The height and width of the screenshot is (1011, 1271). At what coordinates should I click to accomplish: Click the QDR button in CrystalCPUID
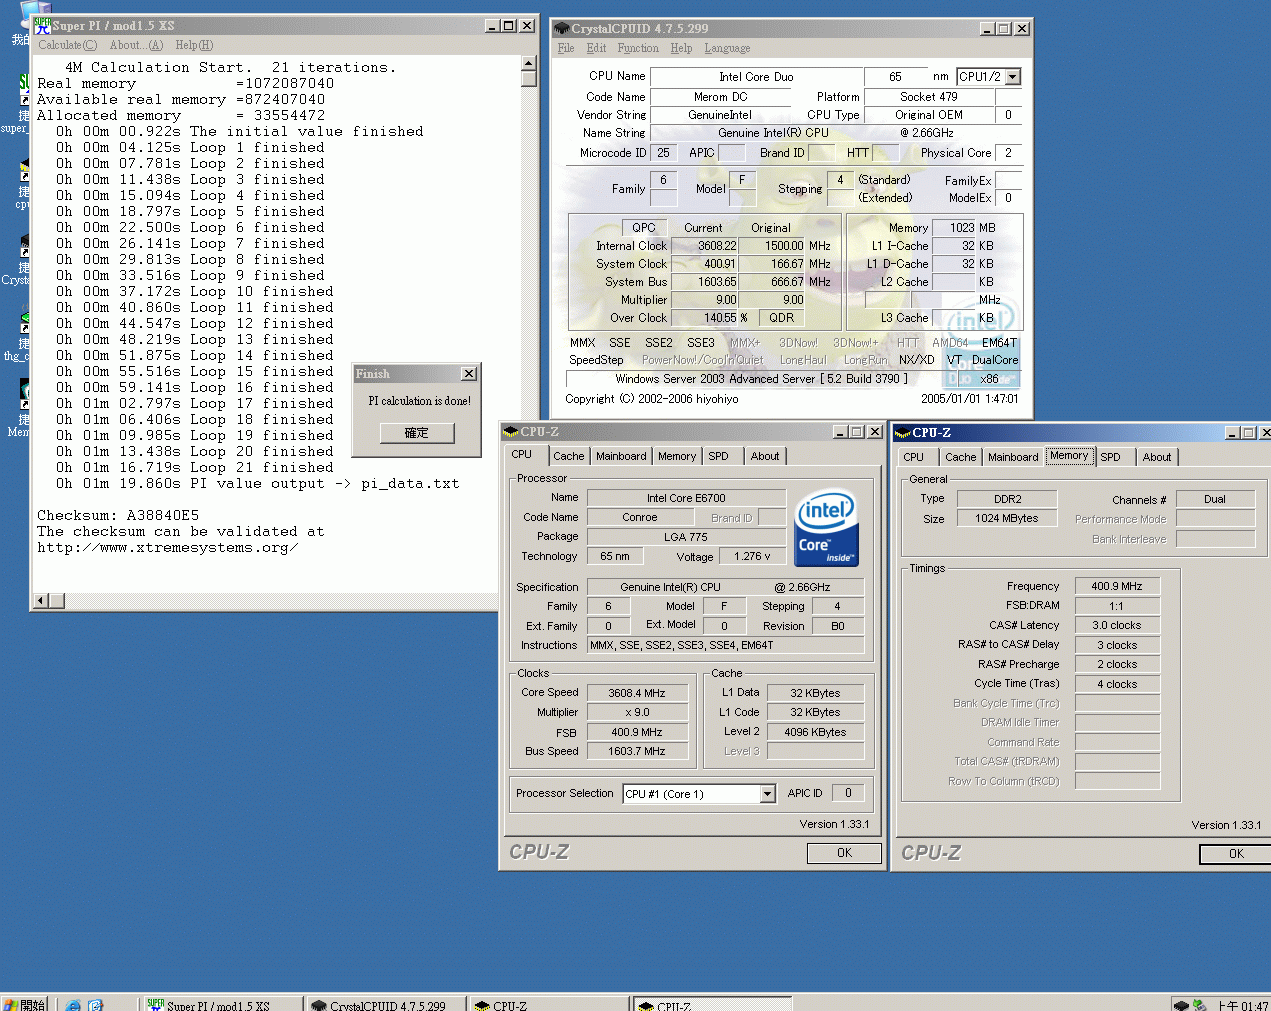tap(782, 318)
